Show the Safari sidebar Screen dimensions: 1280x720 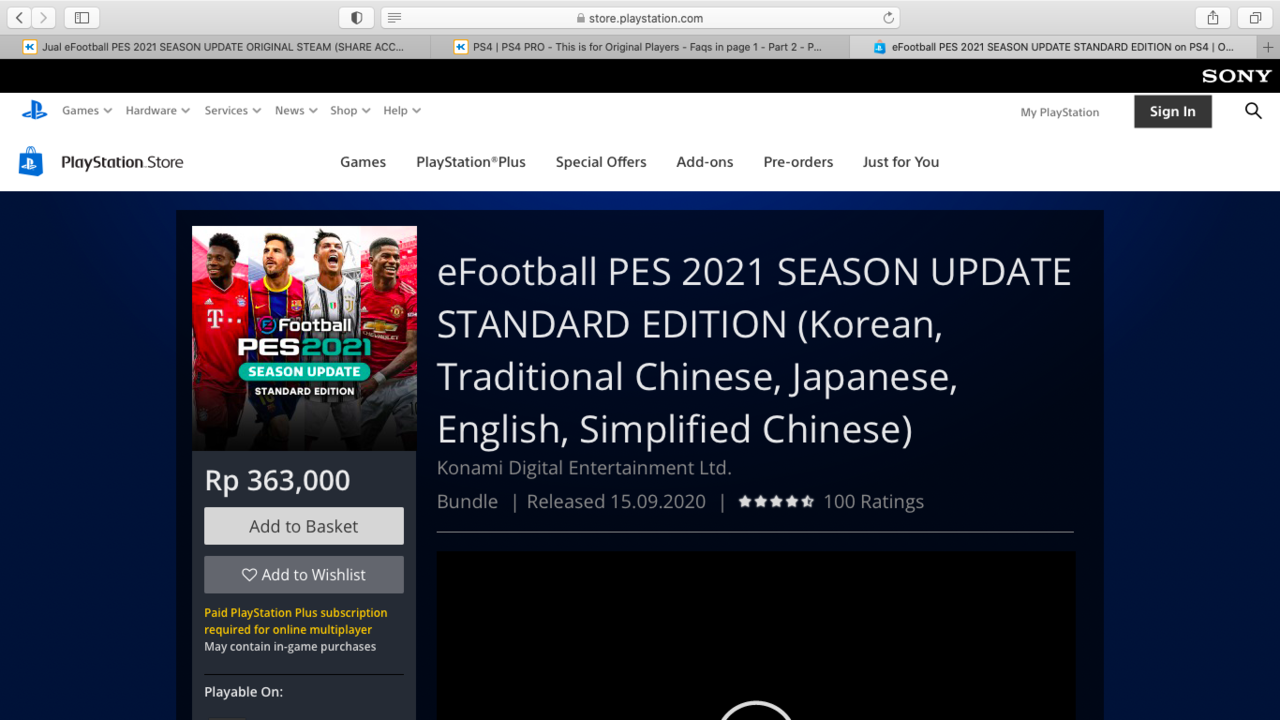pos(82,18)
